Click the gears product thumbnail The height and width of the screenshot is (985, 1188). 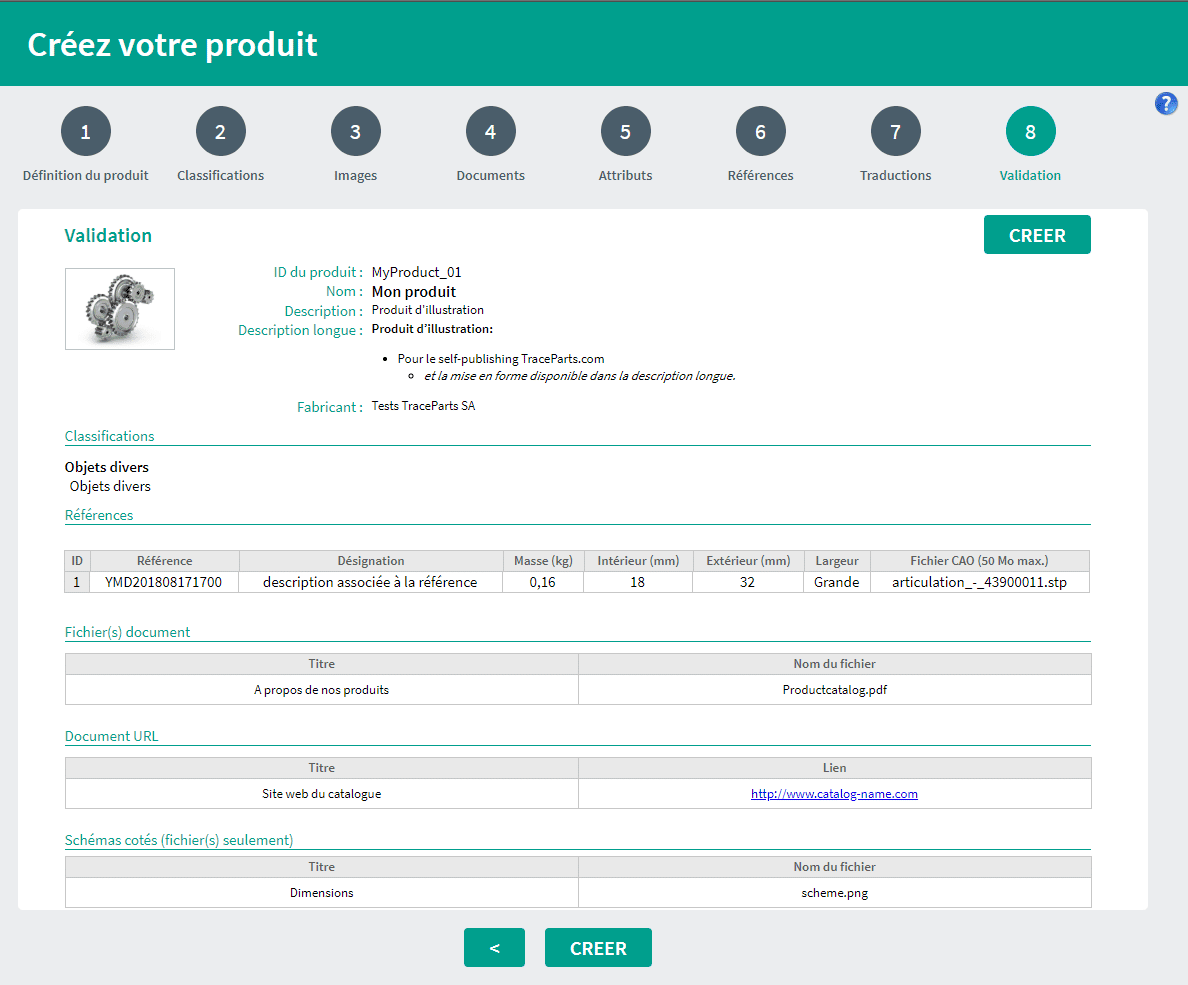point(120,309)
